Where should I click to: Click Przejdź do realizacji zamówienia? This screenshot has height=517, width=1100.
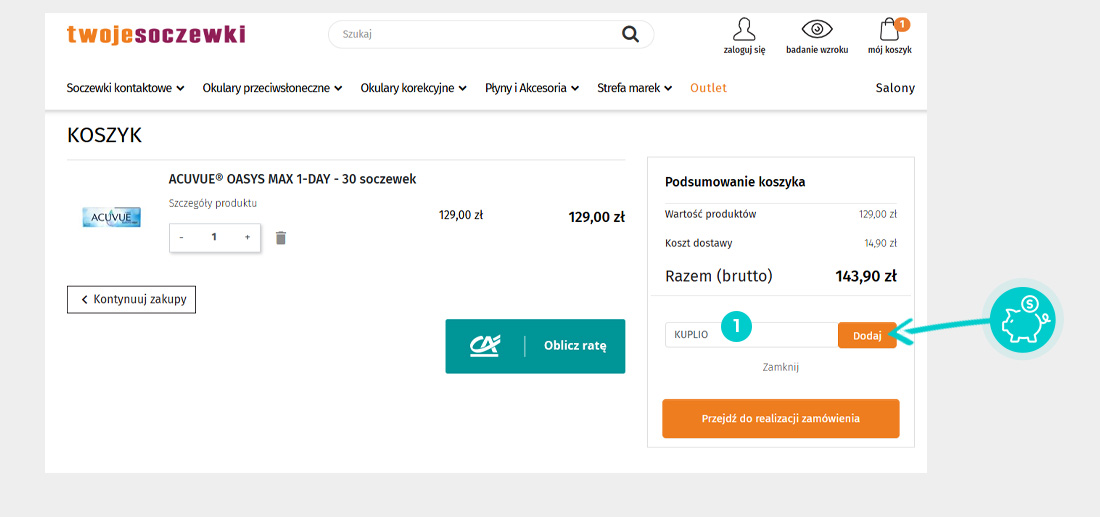781,419
